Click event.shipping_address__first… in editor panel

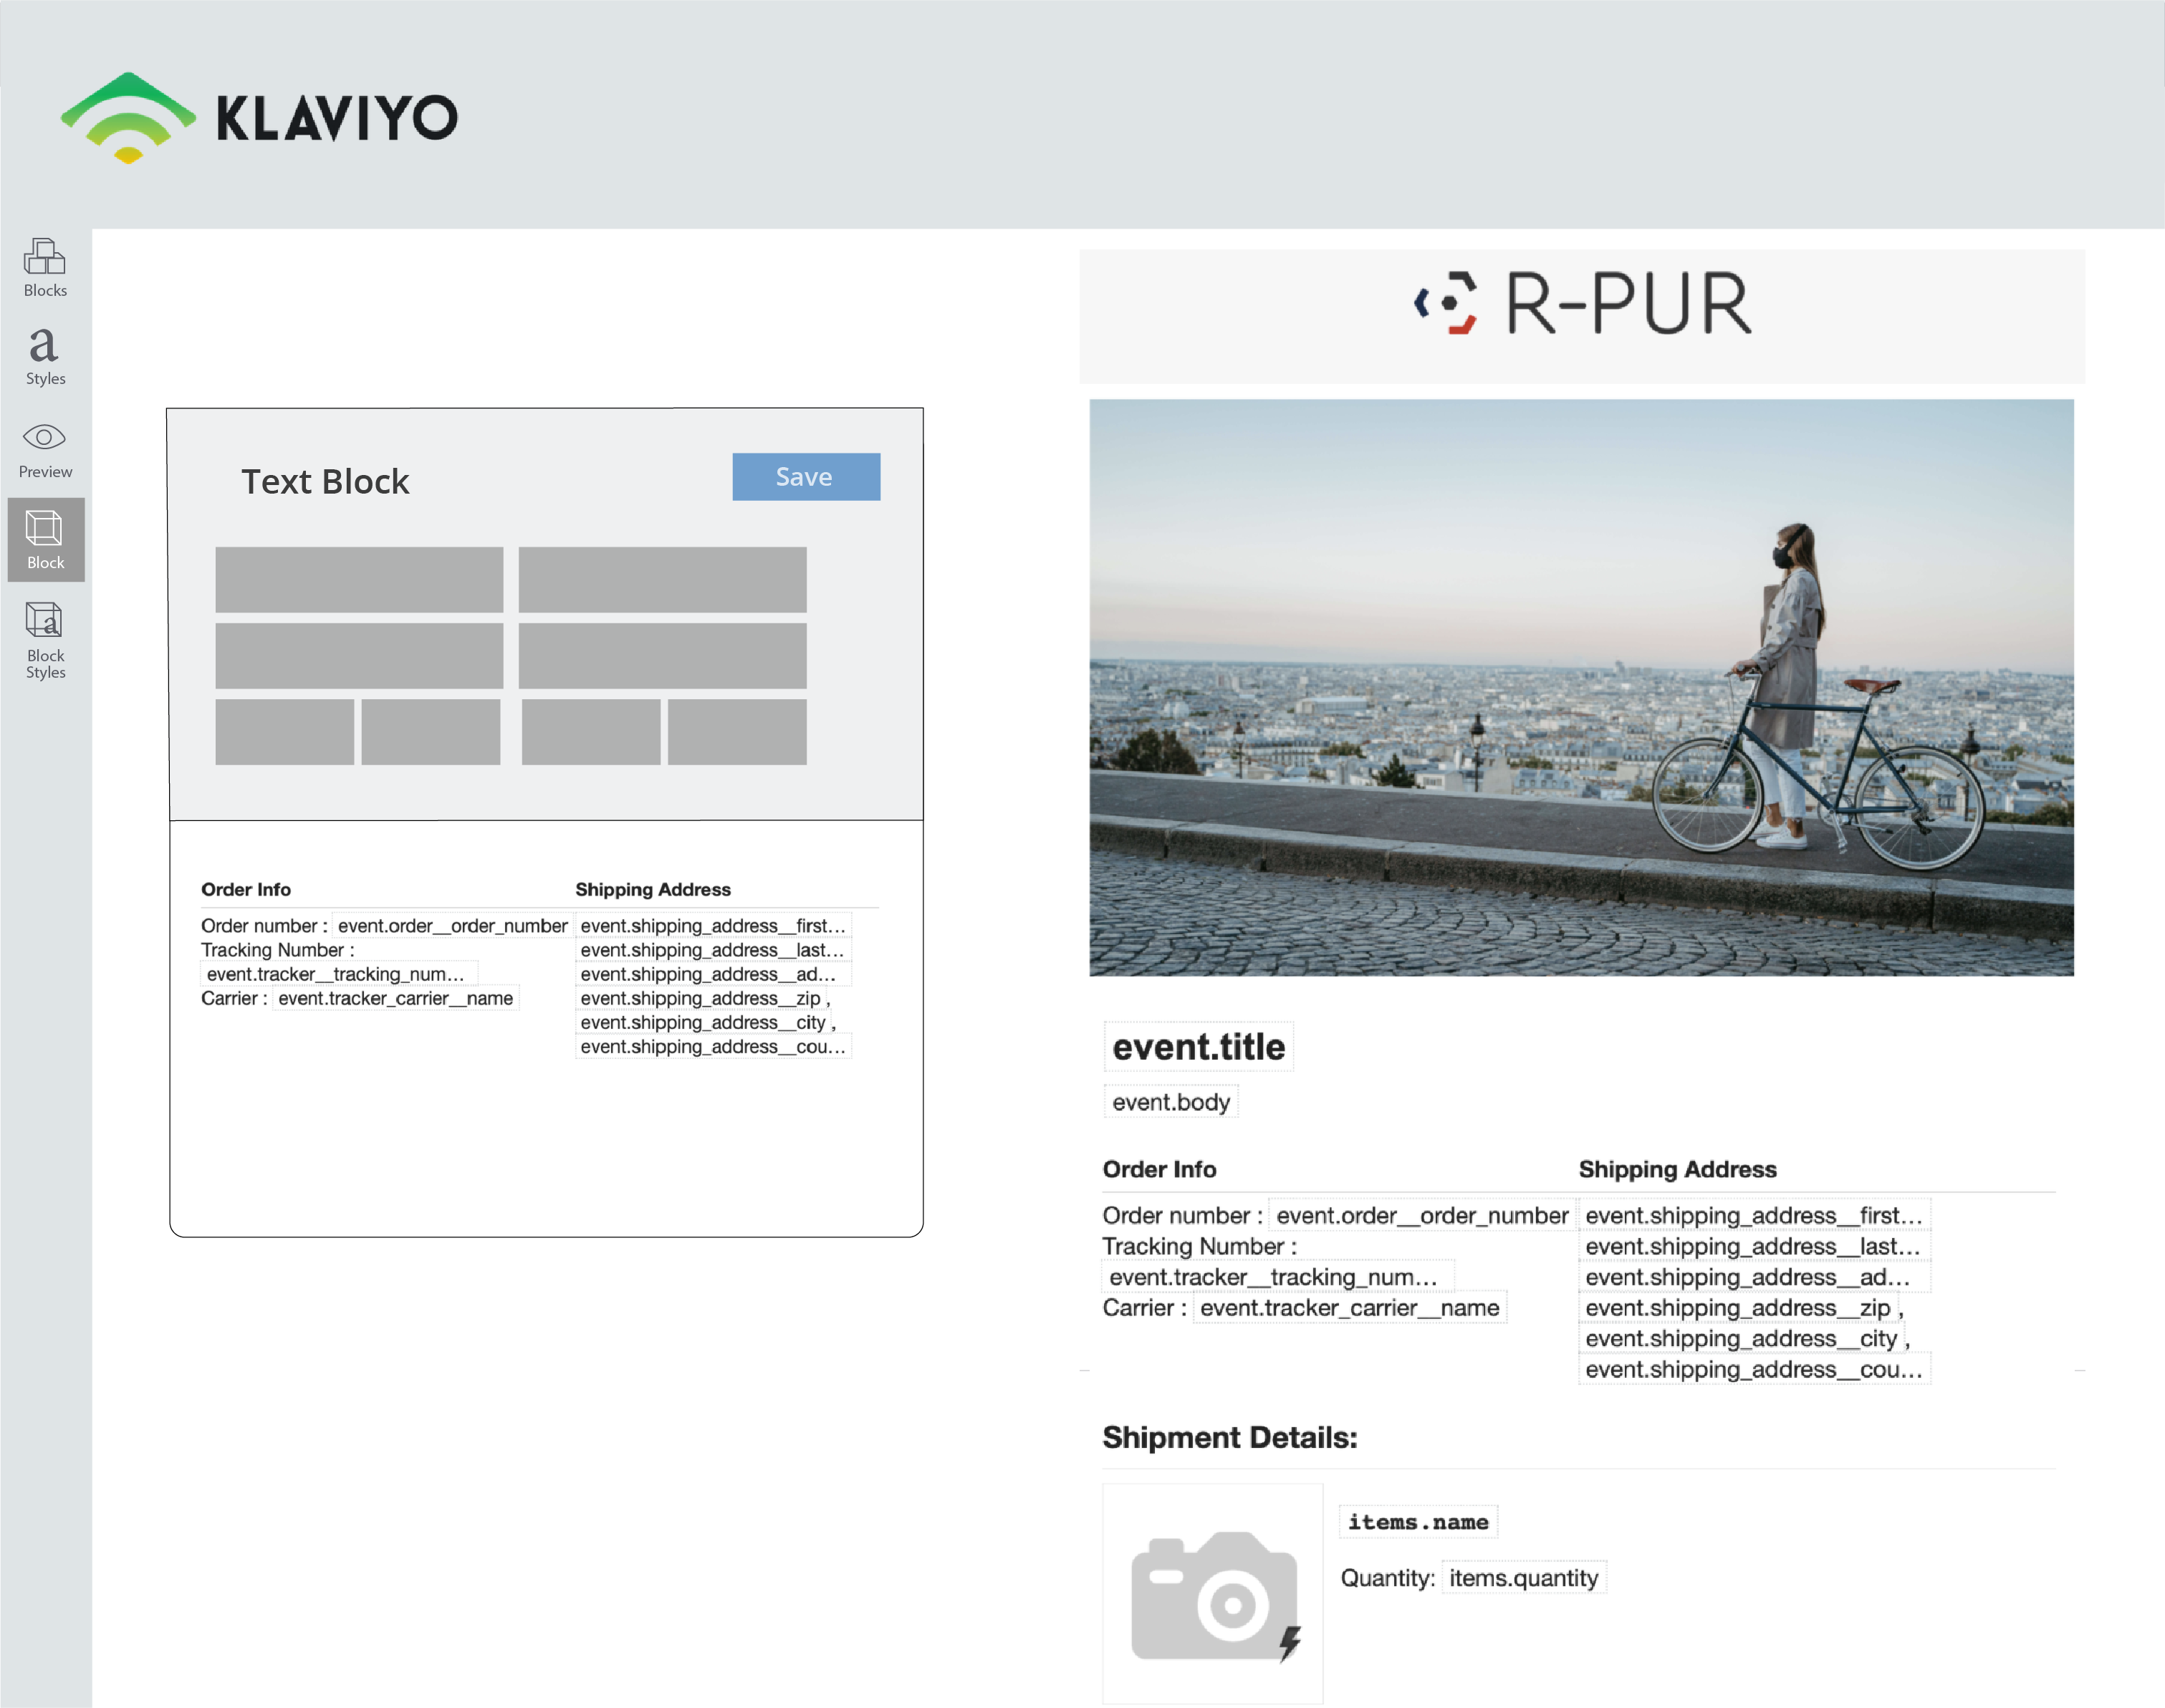(713, 926)
